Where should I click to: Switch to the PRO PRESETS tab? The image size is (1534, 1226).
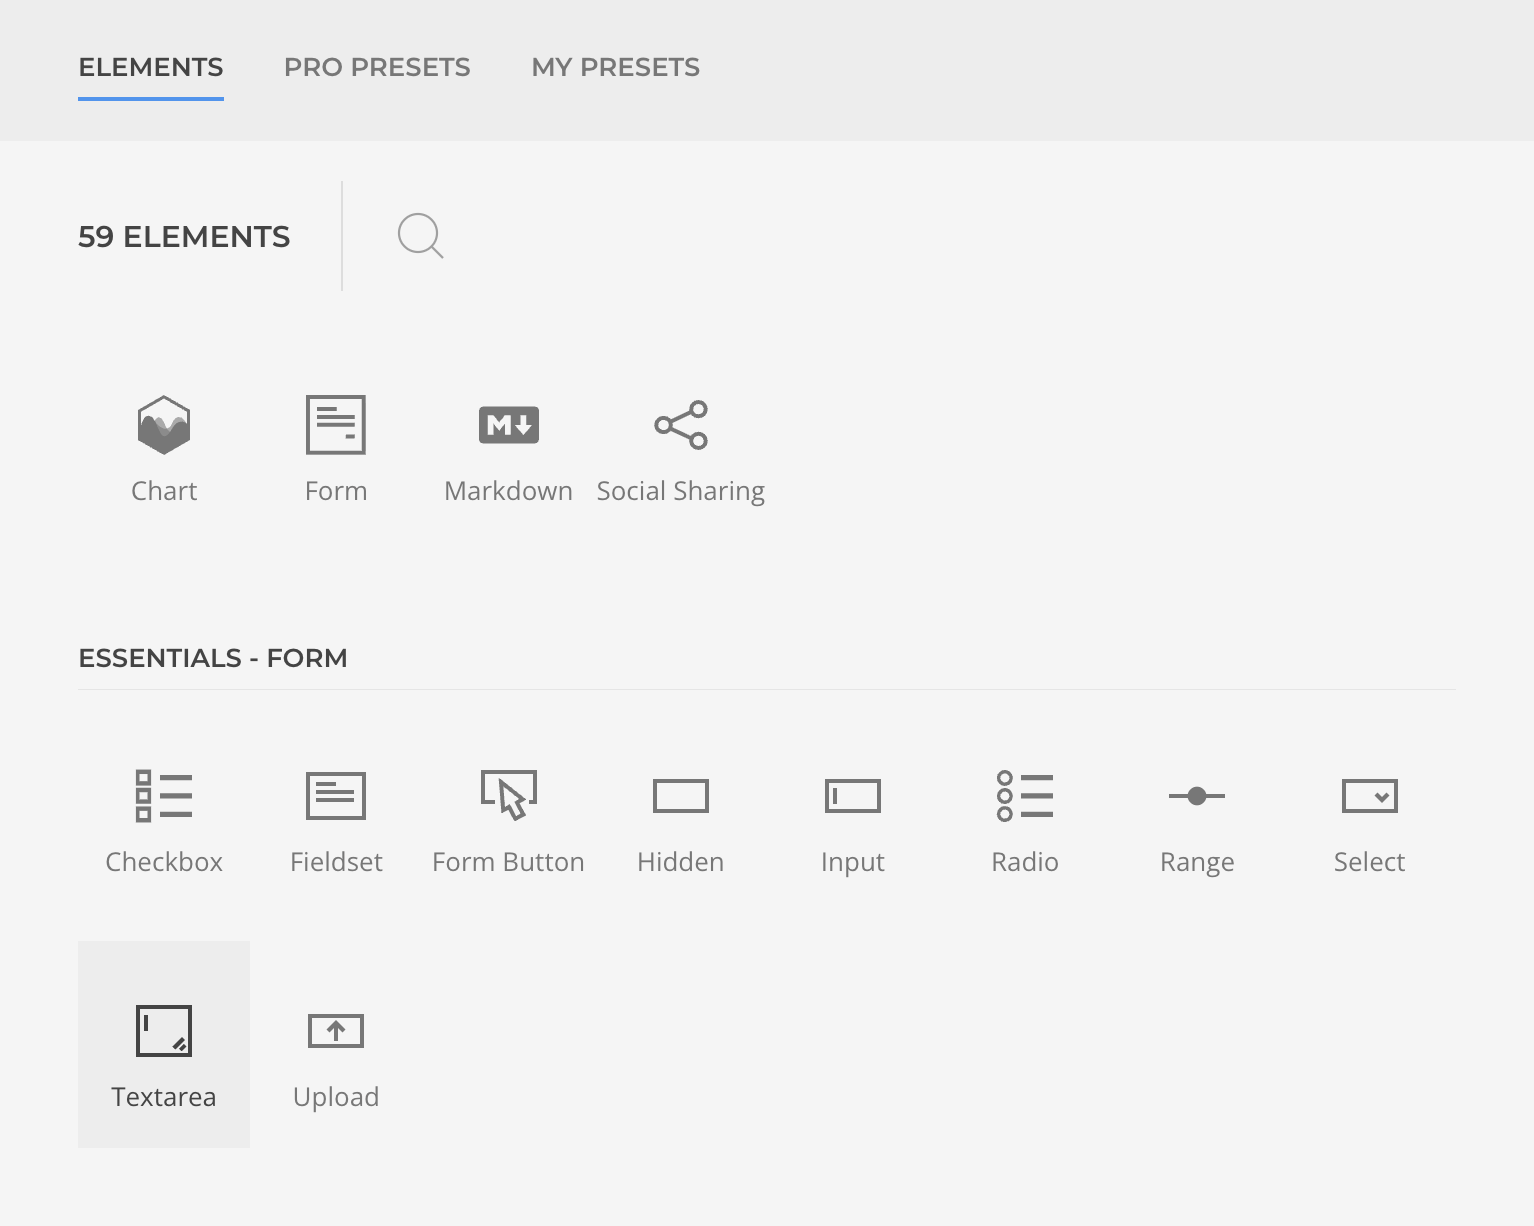(377, 67)
